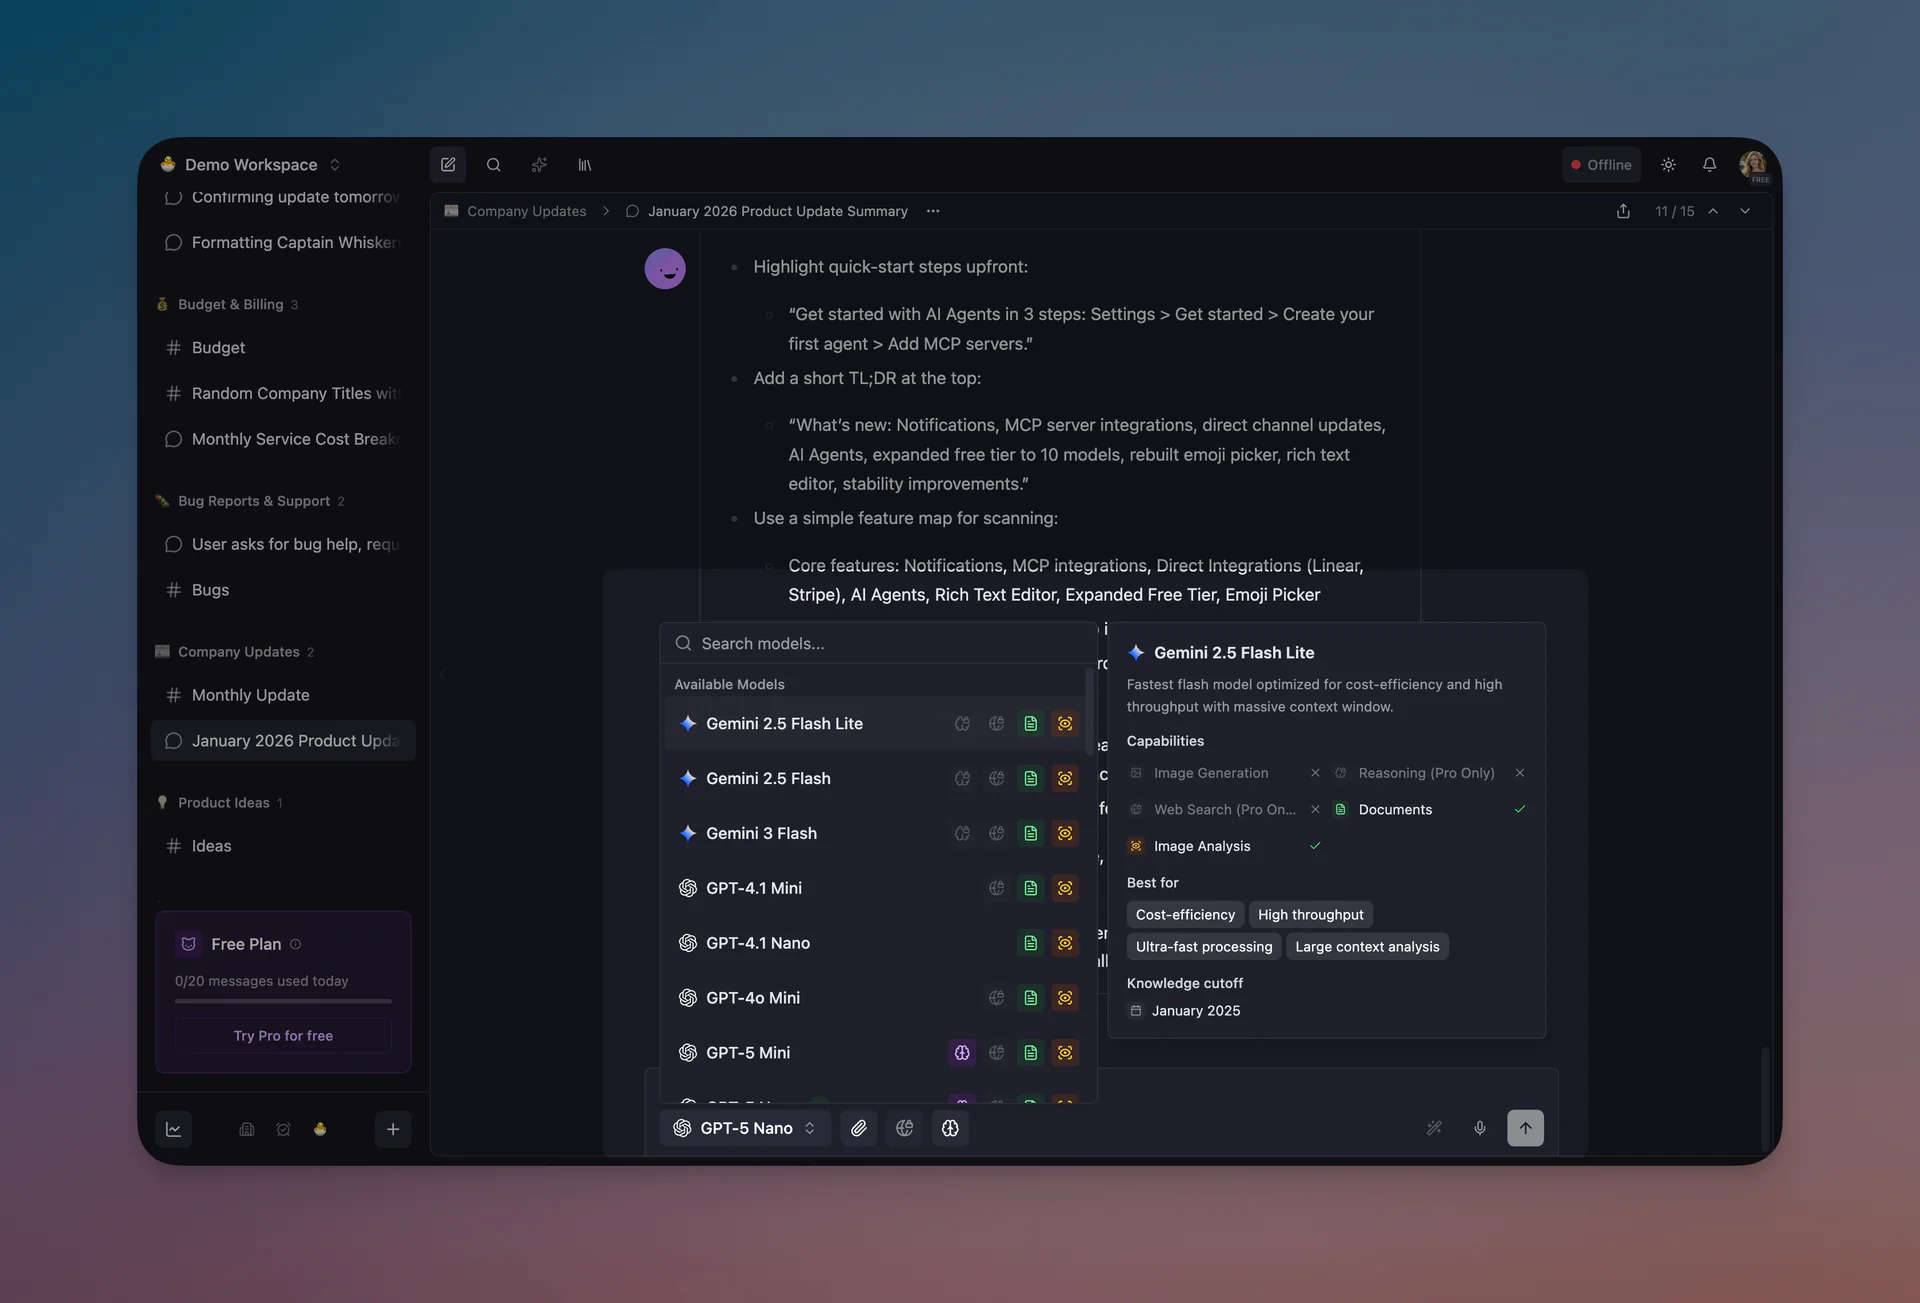Select Gemini 2.5 Flash Lite model
The image size is (1920, 1303).
(x=875, y=724)
